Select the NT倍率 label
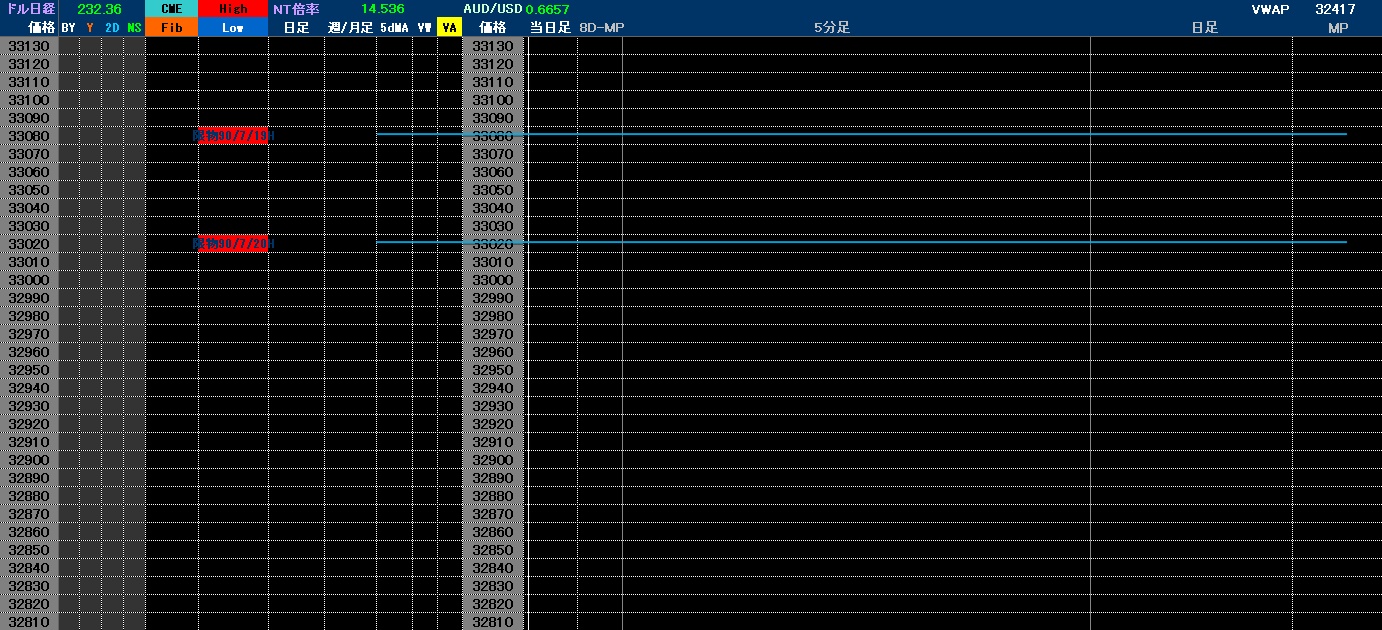 [x=296, y=9]
